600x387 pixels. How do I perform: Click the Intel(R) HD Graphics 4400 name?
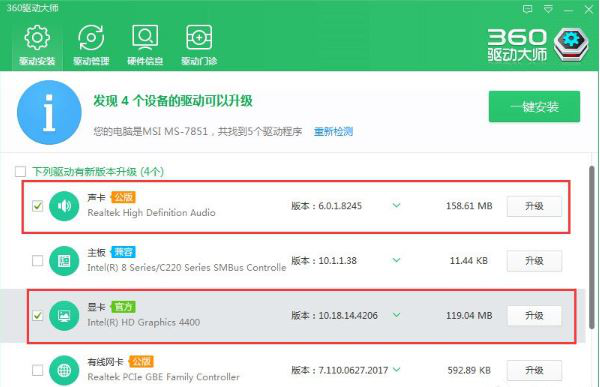[x=143, y=322]
